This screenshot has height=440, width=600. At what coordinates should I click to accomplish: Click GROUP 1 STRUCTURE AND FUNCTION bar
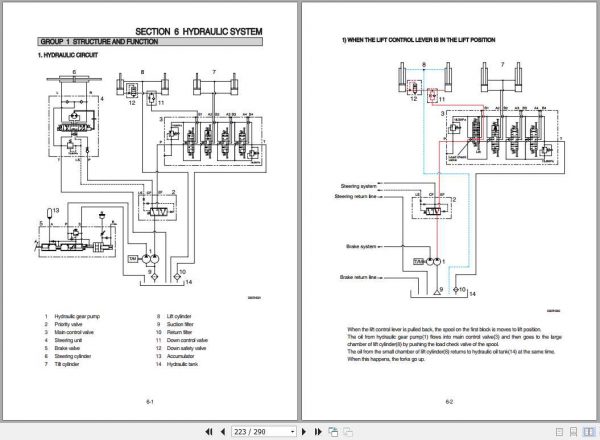coord(150,42)
